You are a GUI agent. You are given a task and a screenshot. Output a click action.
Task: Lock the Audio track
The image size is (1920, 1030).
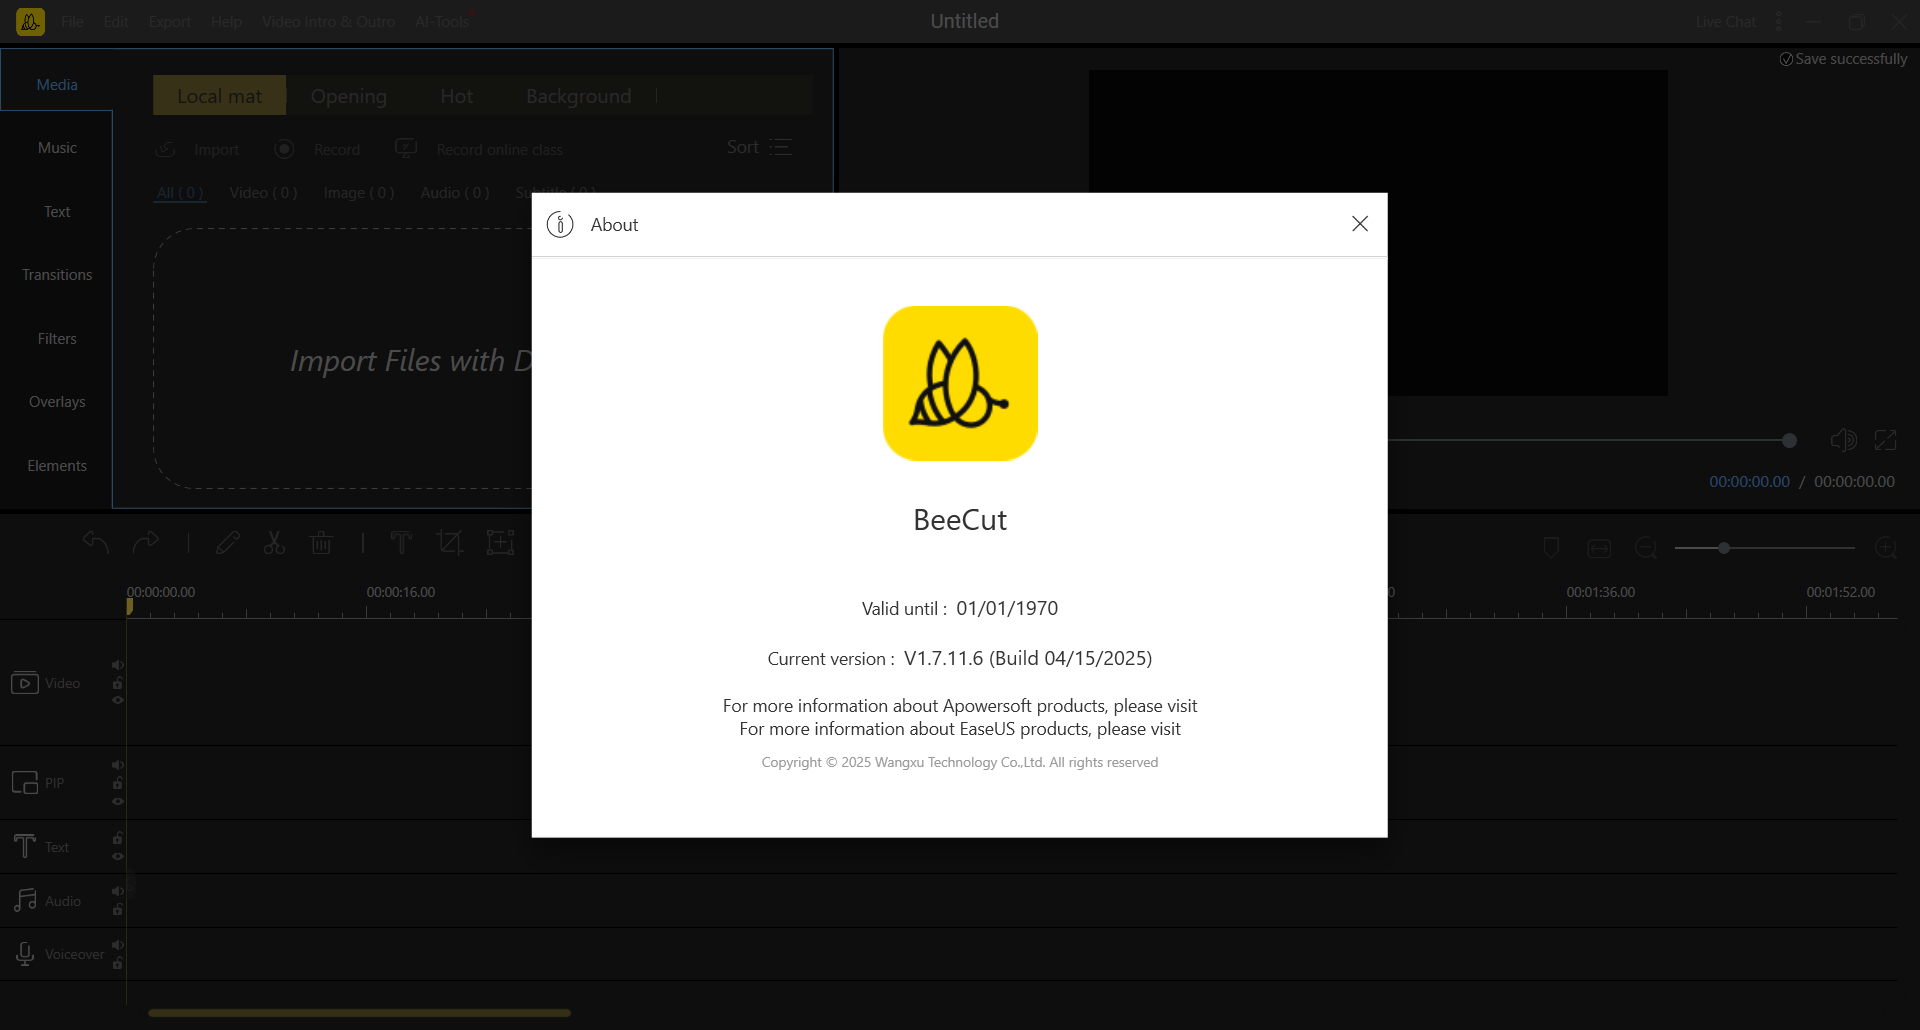pos(118,909)
